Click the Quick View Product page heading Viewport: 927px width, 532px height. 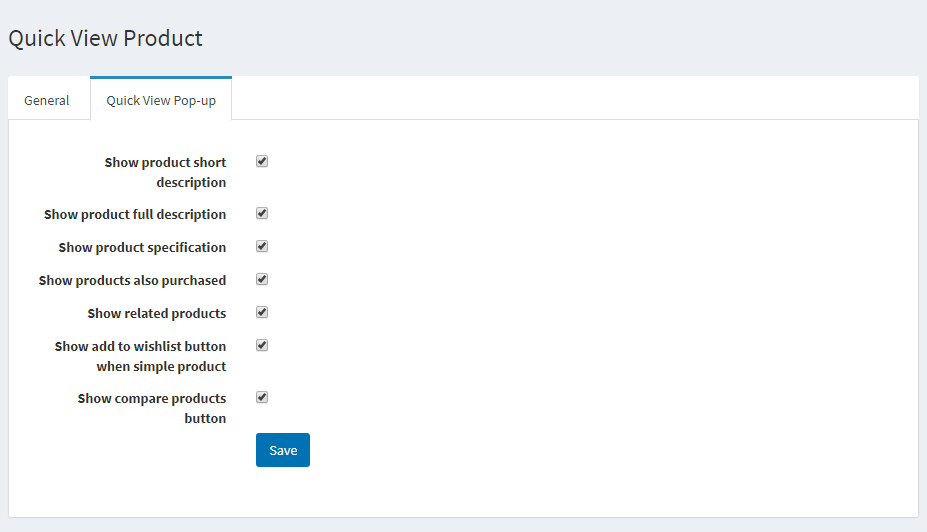click(106, 38)
